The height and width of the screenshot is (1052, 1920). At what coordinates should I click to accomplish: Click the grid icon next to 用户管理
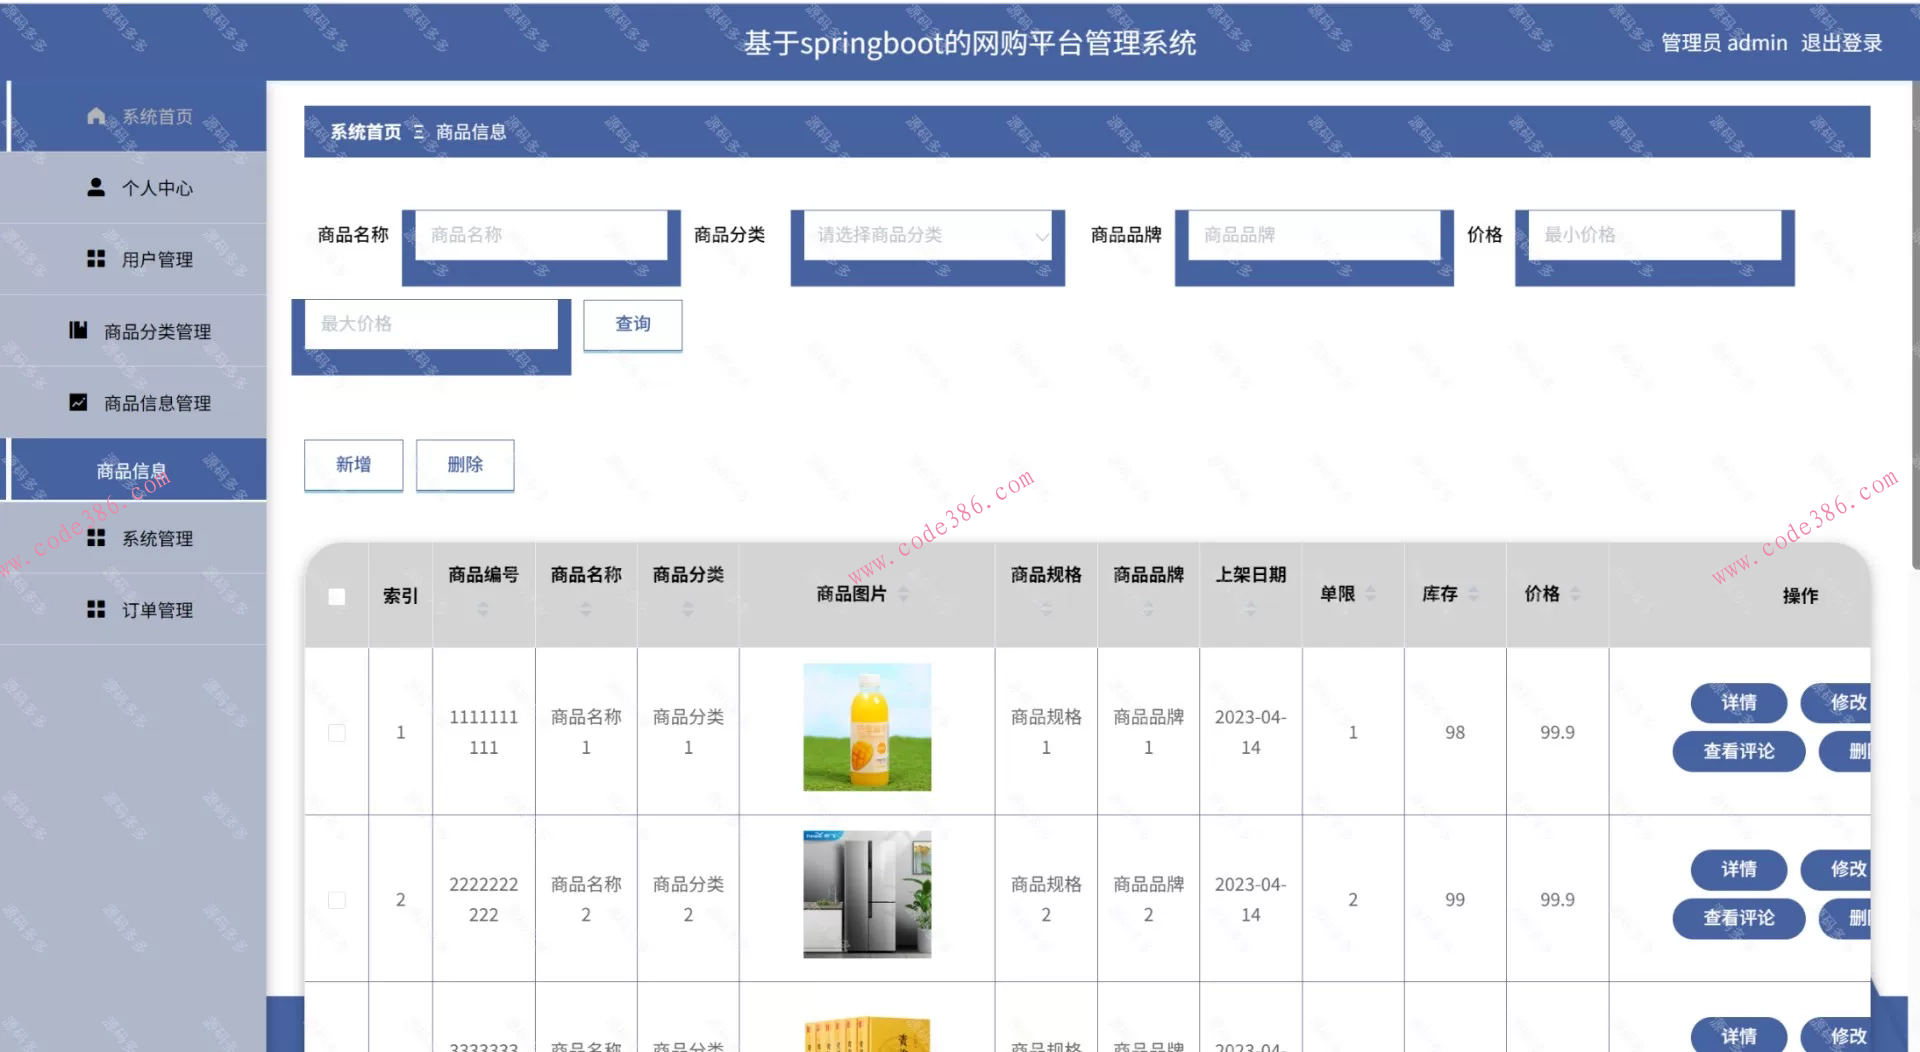pyautogui.click(x=96, y=259)
